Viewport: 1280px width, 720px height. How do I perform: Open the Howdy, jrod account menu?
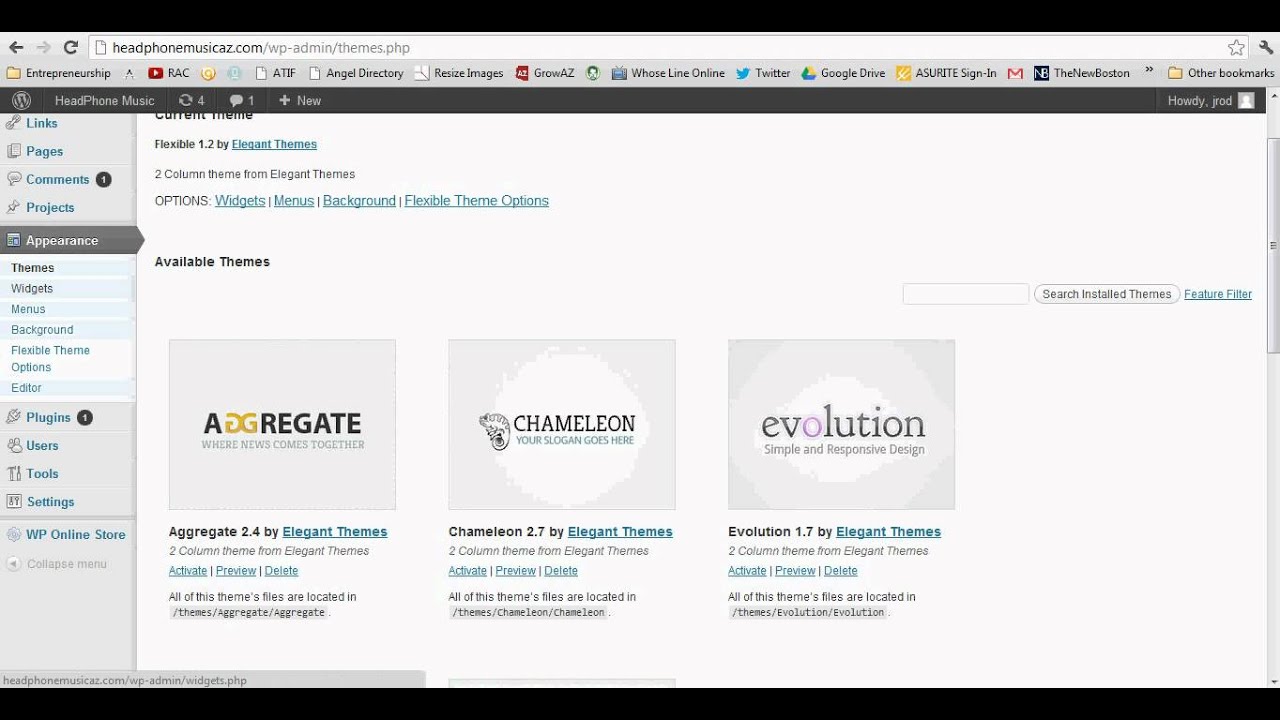1210,100
